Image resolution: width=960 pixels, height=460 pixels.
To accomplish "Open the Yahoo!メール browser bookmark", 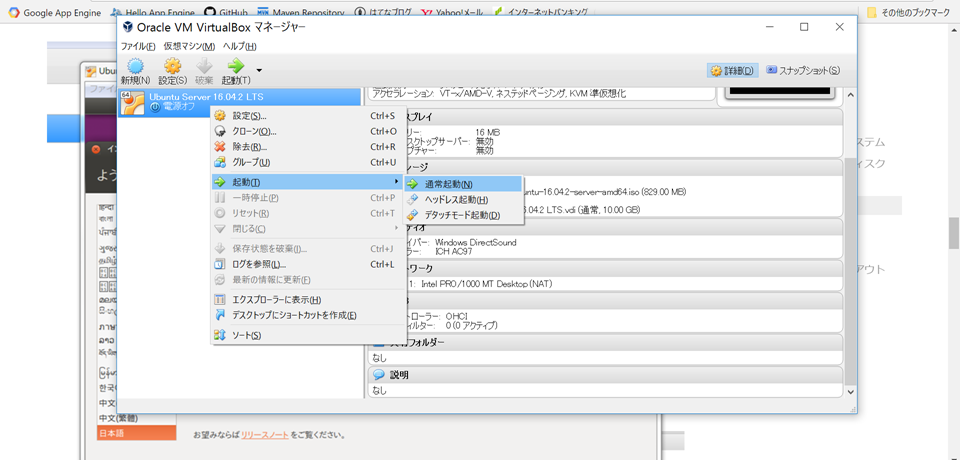I will (x=453, y=12).
